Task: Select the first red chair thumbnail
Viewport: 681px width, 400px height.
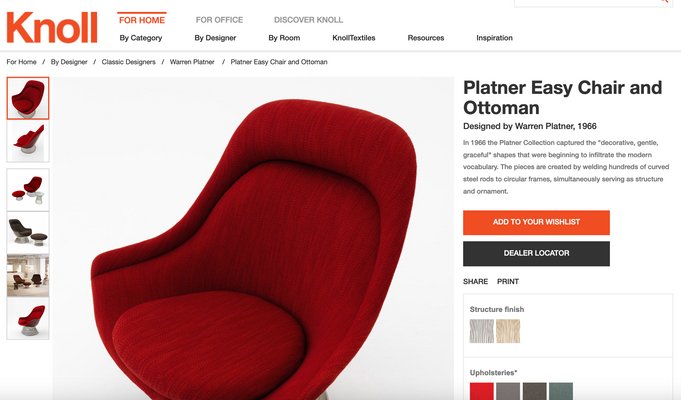Action: (28, 98)
